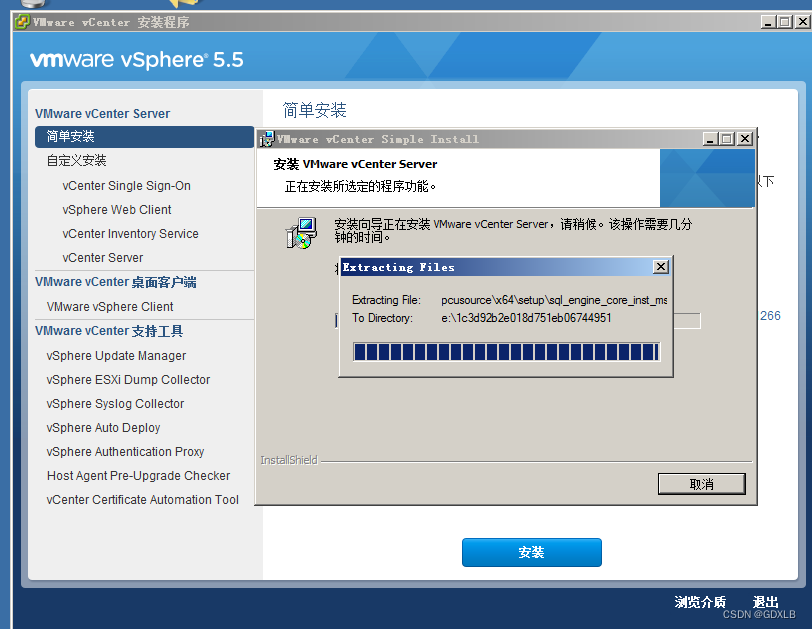The height and width of the screenshot is (629, 812).
Task: Close the vCenter Simple Install window
Action: point(745,139)
